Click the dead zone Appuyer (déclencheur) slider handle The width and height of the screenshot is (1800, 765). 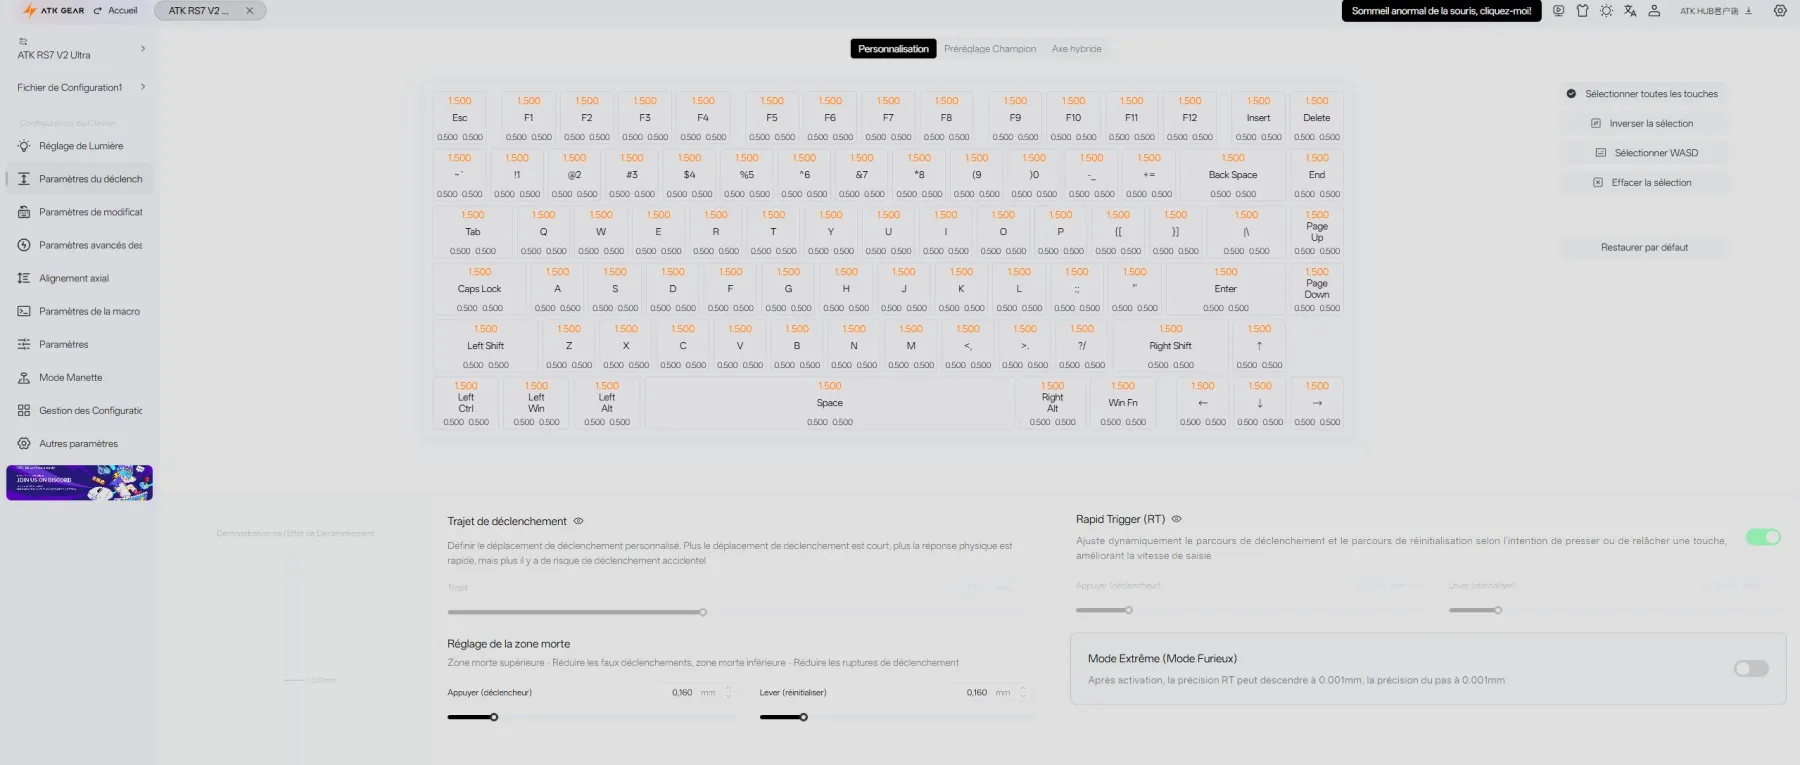point(494,717)
